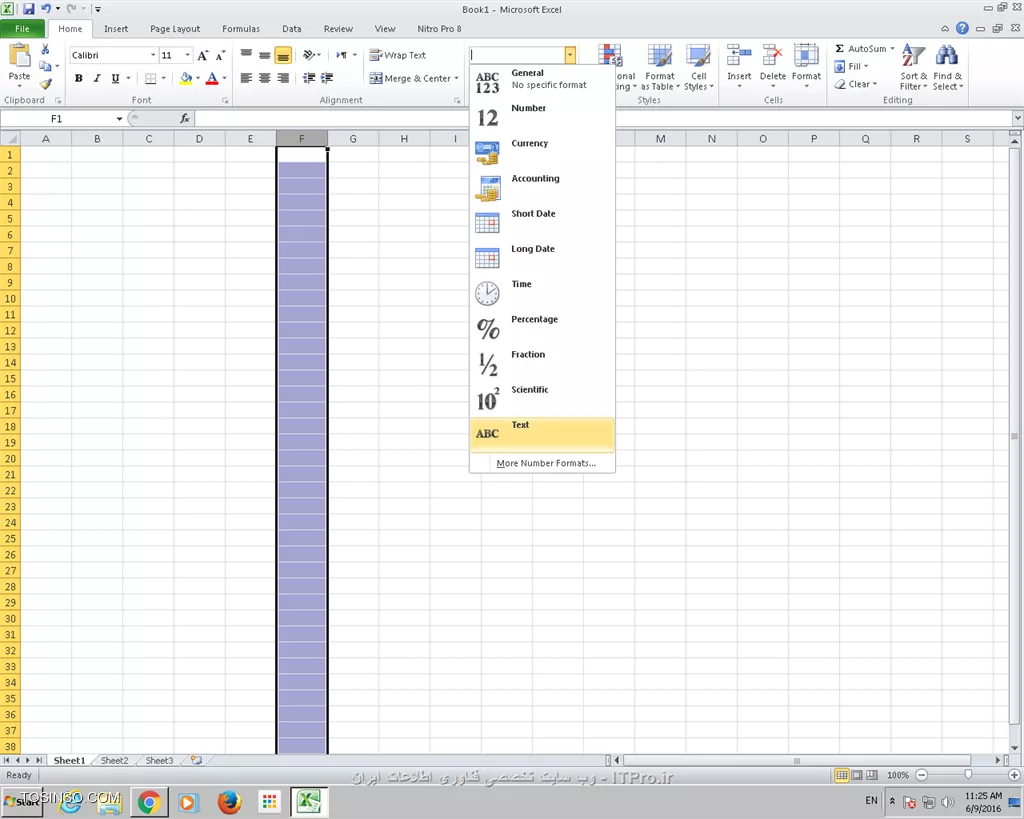Open Google Chrome from the taskbar
Viewport: 1024px width, 819px height.
149,802
